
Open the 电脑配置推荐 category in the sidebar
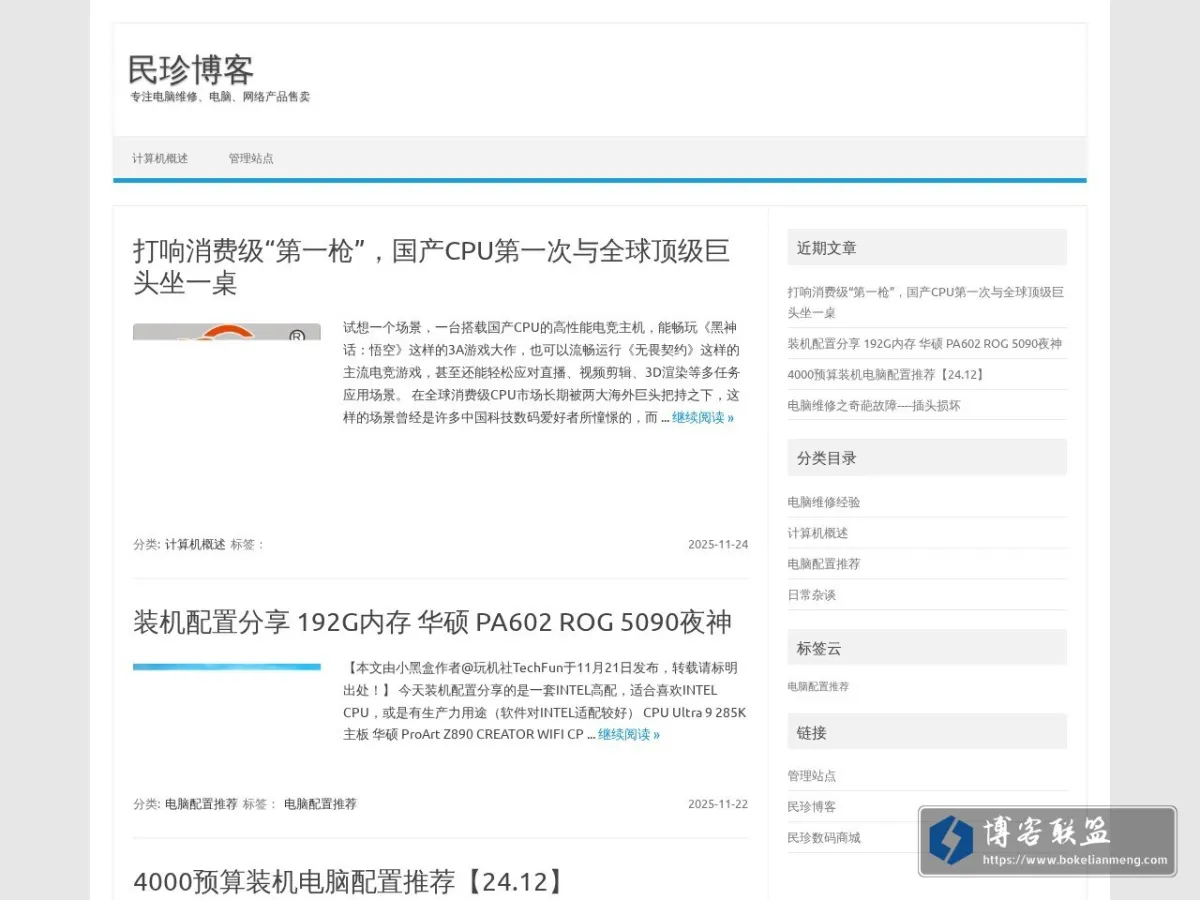(824, 564)
